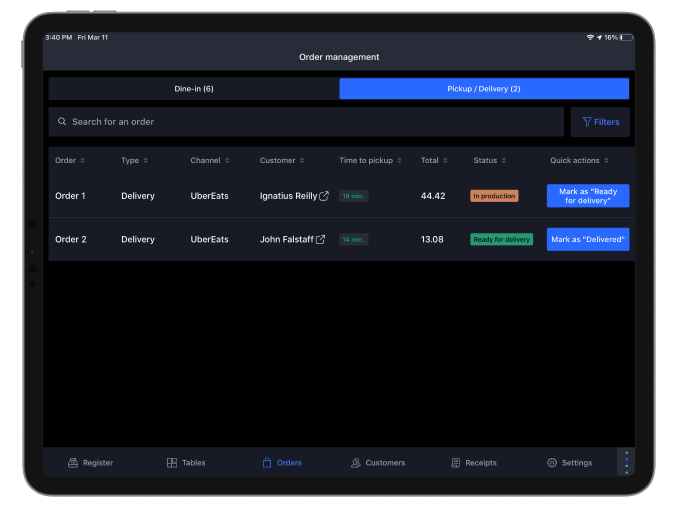
Task: Focus the Search for an order field
Action: pos(310,122)
